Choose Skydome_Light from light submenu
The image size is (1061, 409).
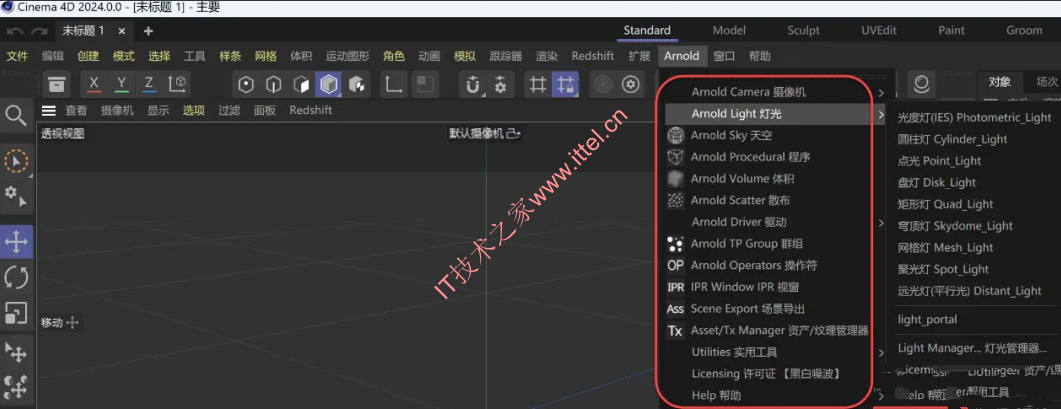pos(955,226)
